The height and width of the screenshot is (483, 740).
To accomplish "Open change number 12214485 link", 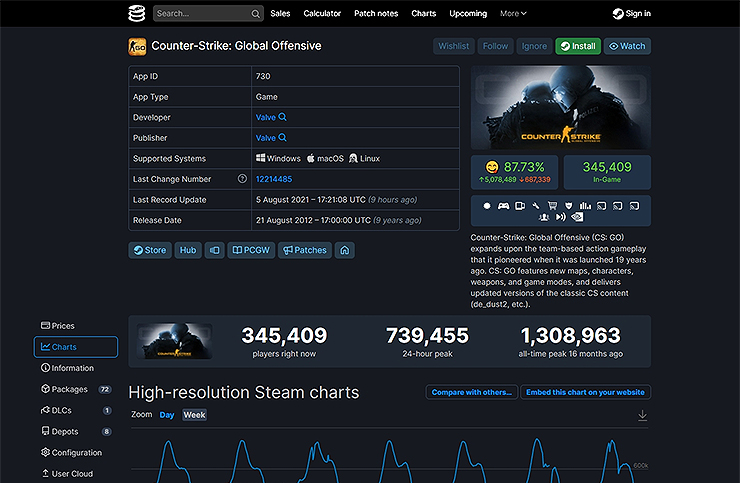I will click(x=274, y=179).
